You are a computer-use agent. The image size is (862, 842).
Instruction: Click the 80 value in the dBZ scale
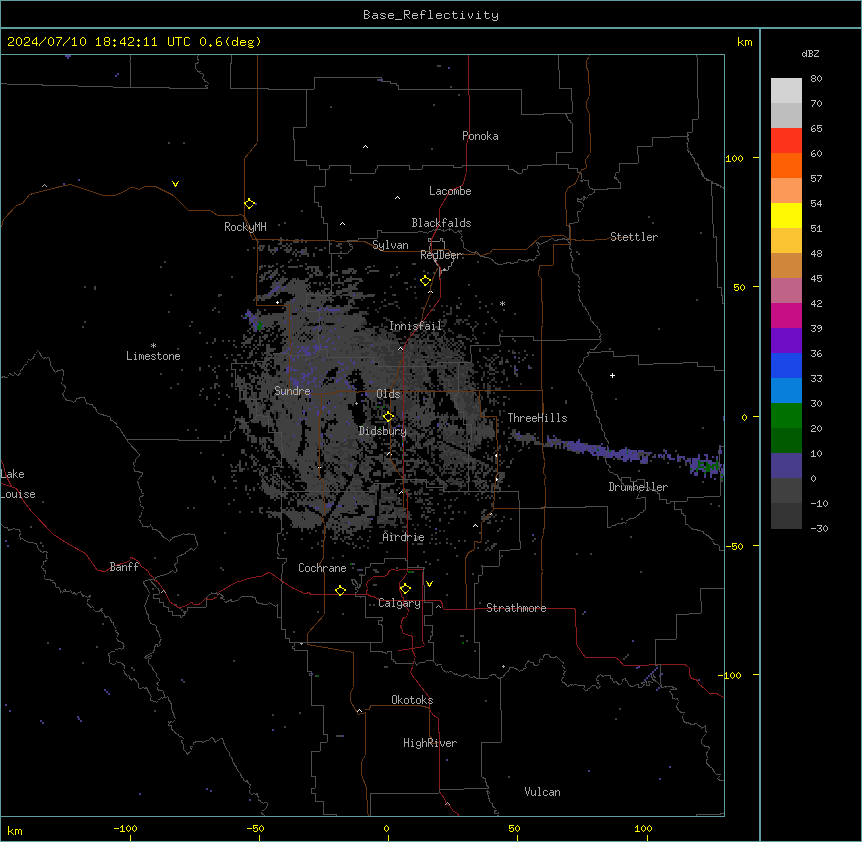pyautogui.click(x=816, y=79)
